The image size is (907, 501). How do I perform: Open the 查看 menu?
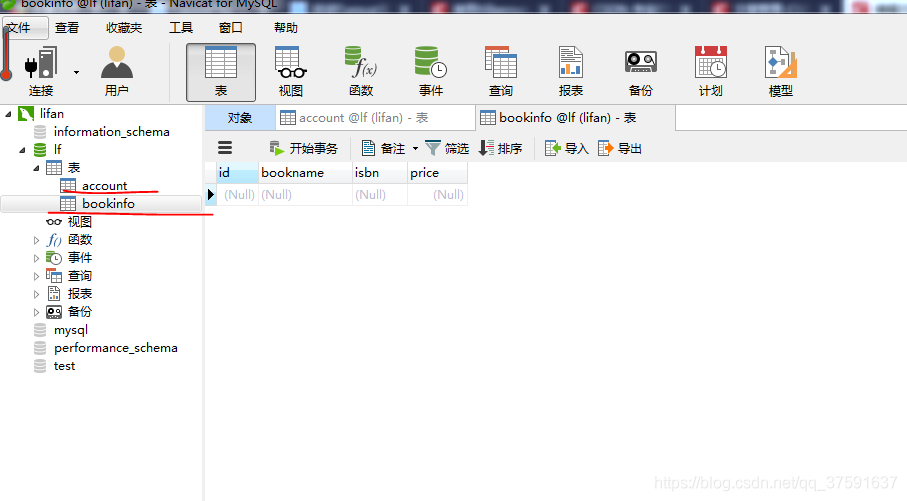click(67, 28)
